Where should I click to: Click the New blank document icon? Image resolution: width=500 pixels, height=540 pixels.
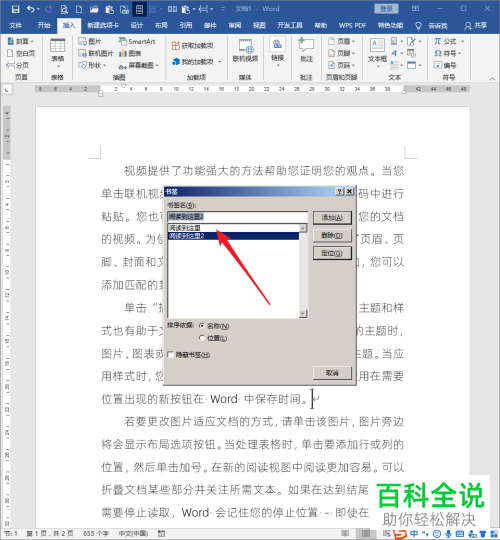point(79,9)
